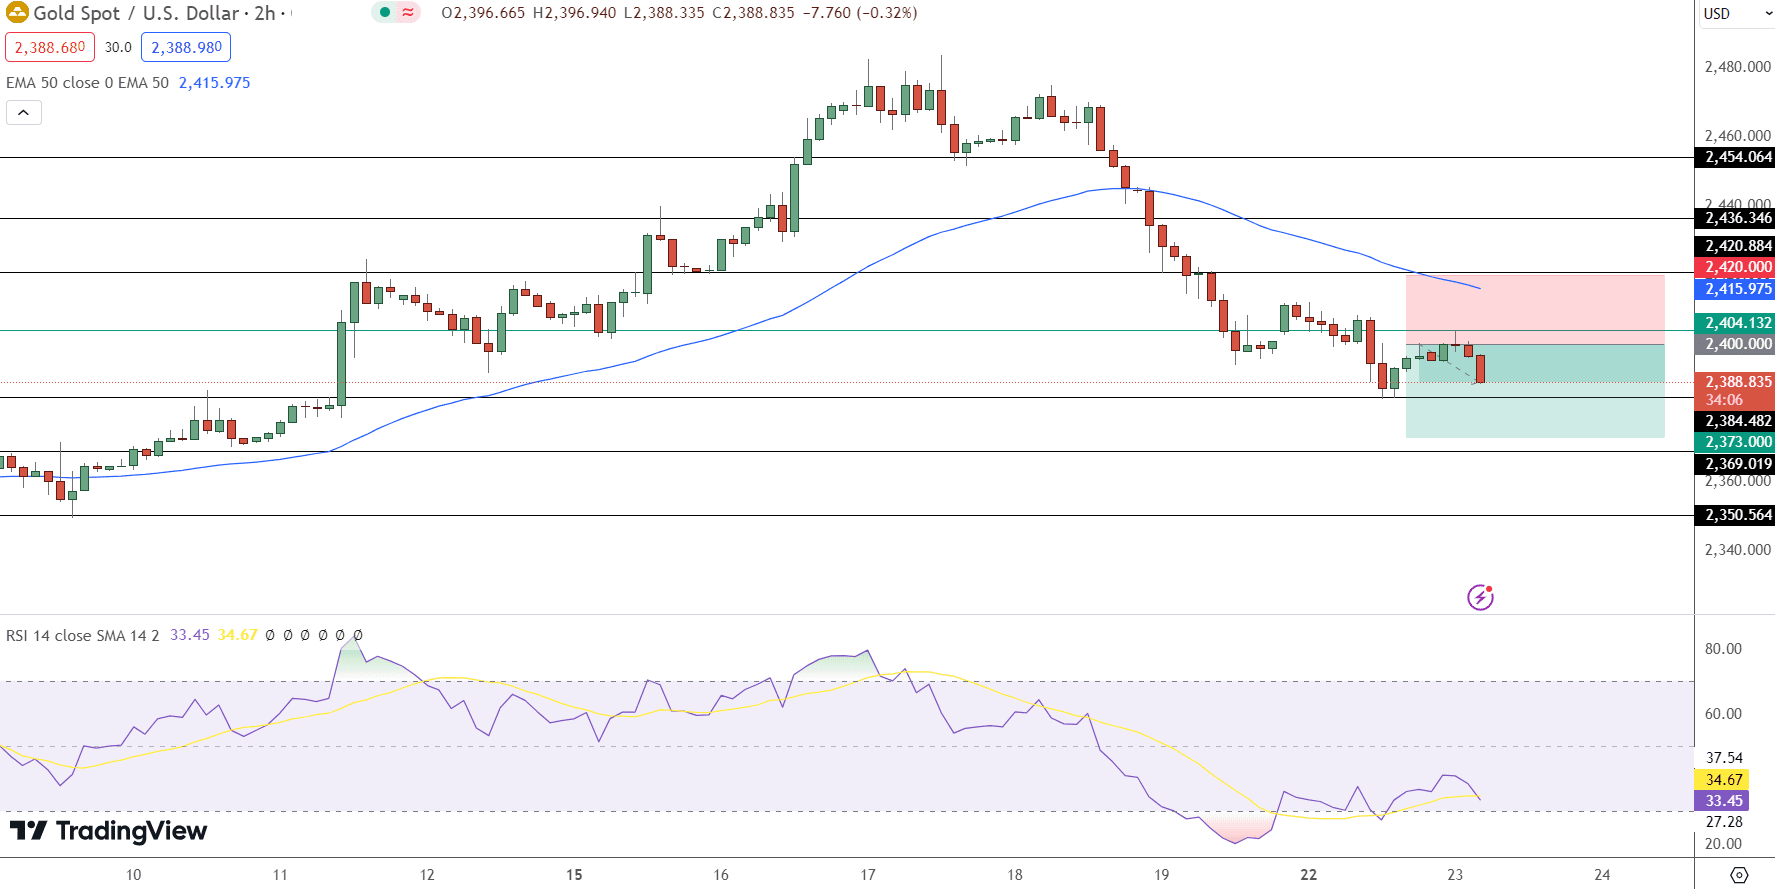Select the EMA 50 close indicator legend

click(x=88, y=83)
